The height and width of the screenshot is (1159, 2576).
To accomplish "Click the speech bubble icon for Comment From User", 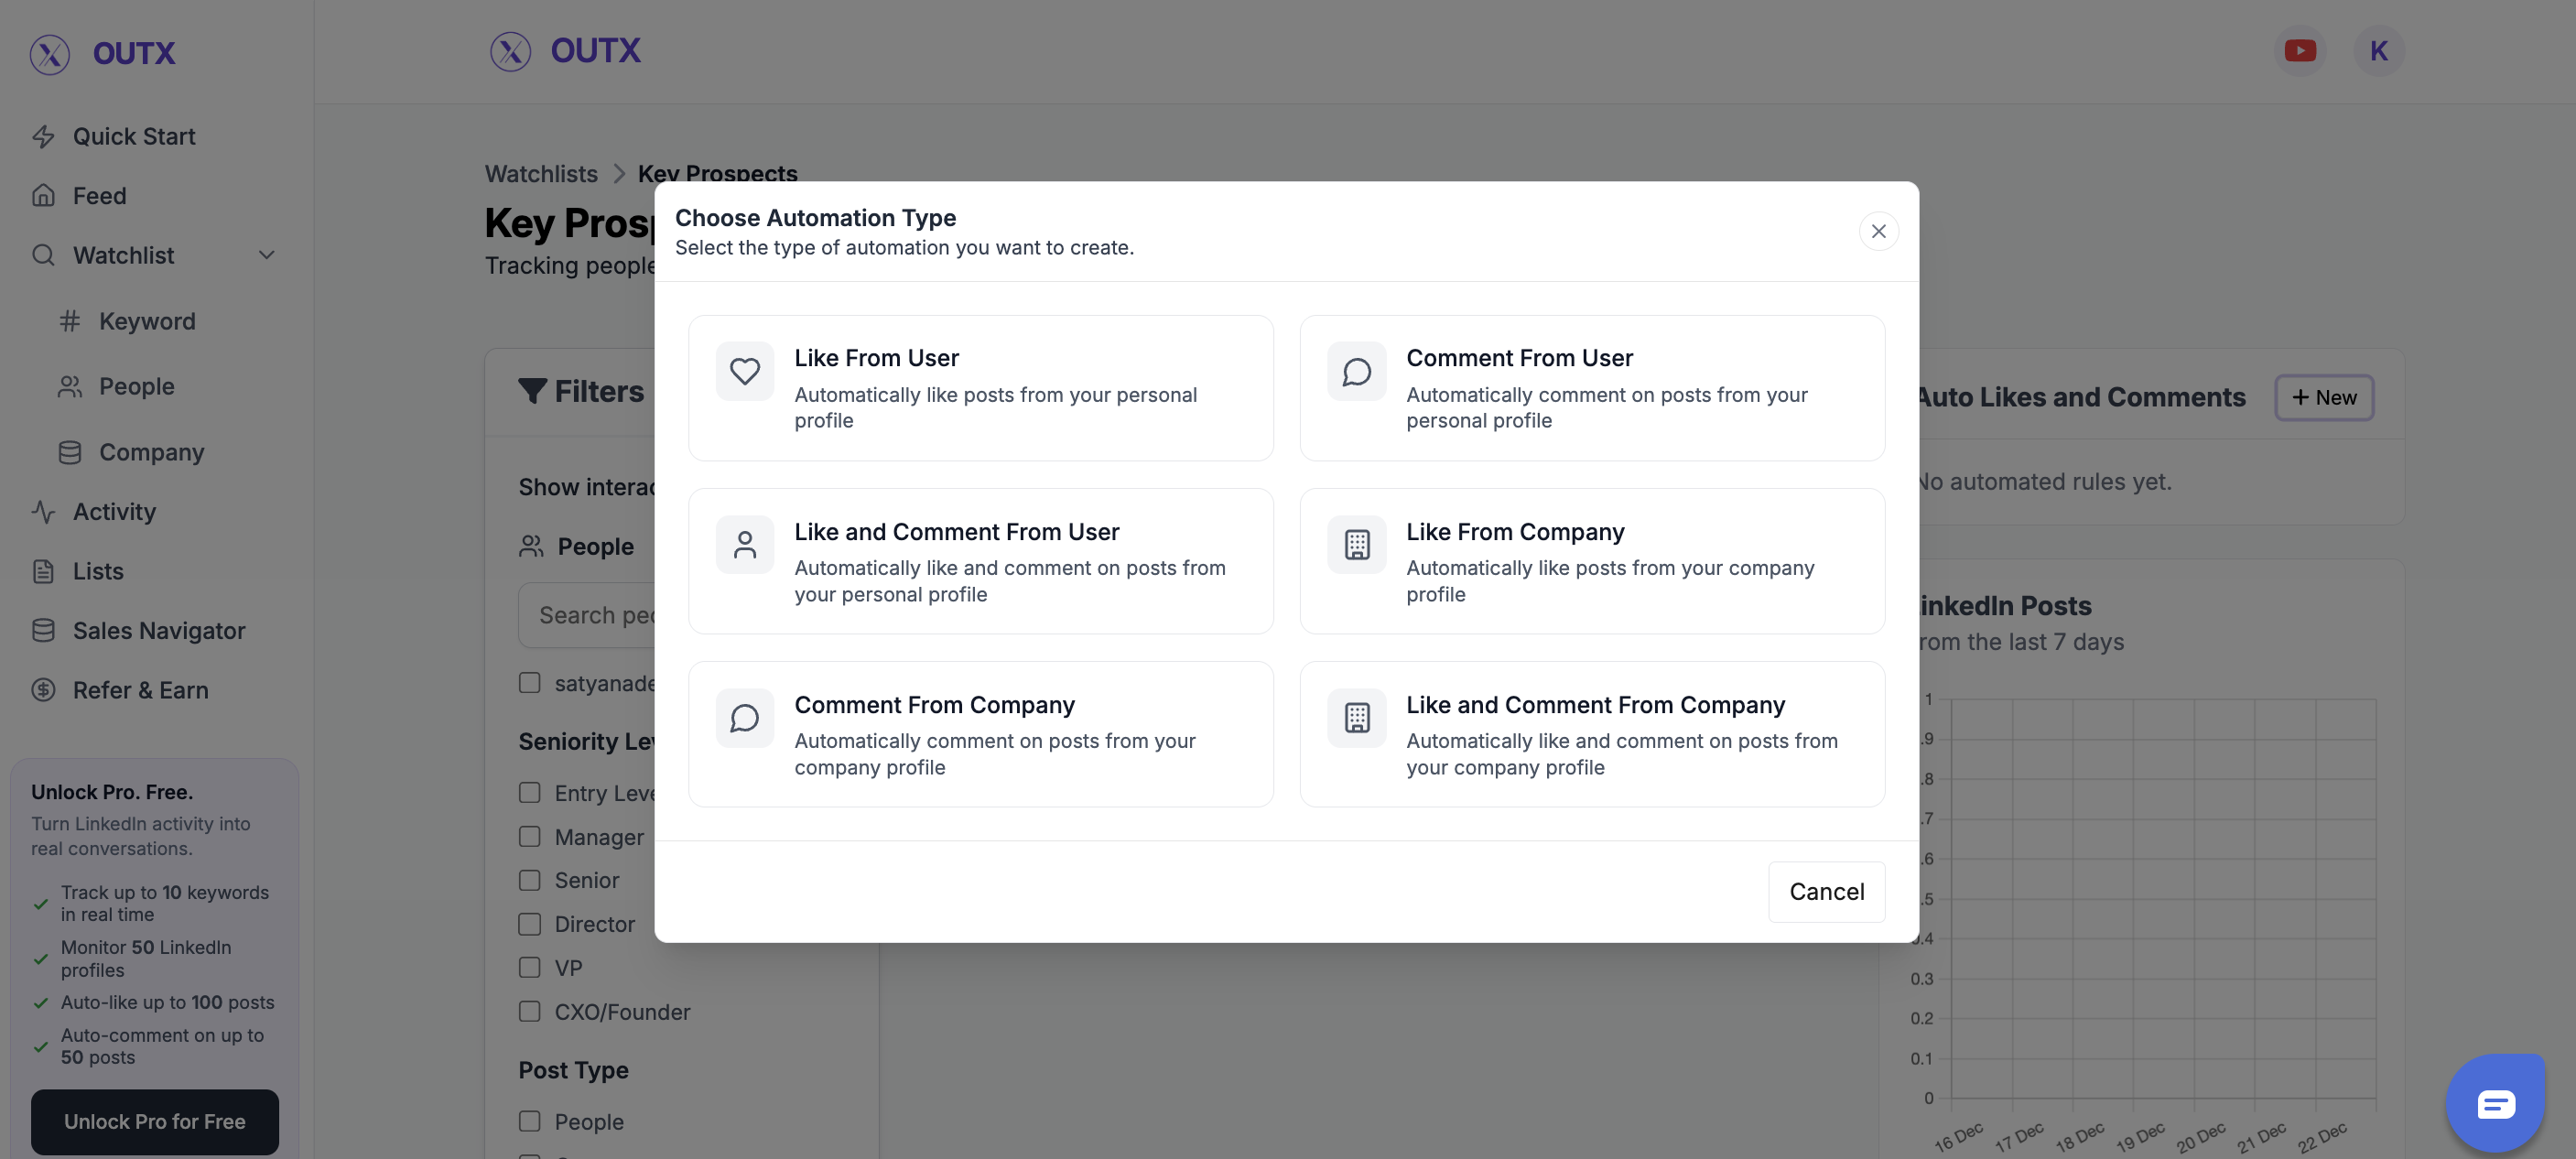I will click(1356, 371).
